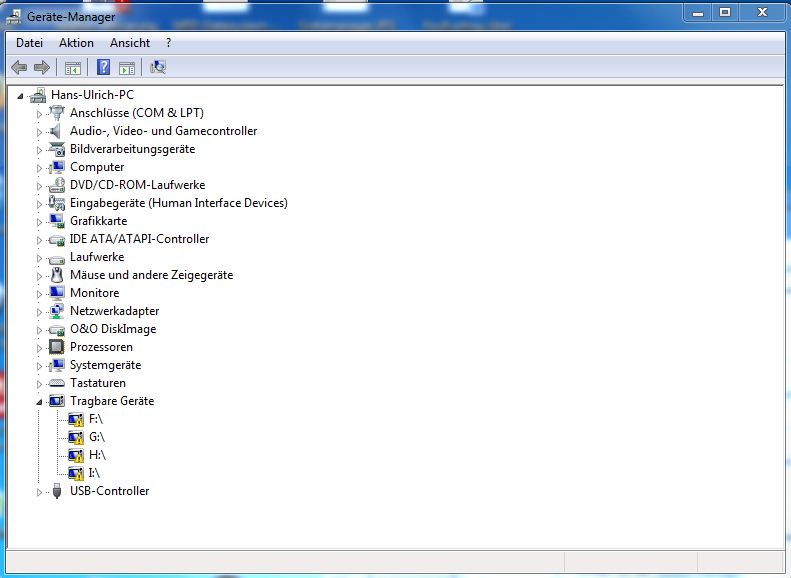
Task: Click the Systemgeräte computer icon
Action: pyautogui.click(x=57, y=365)
